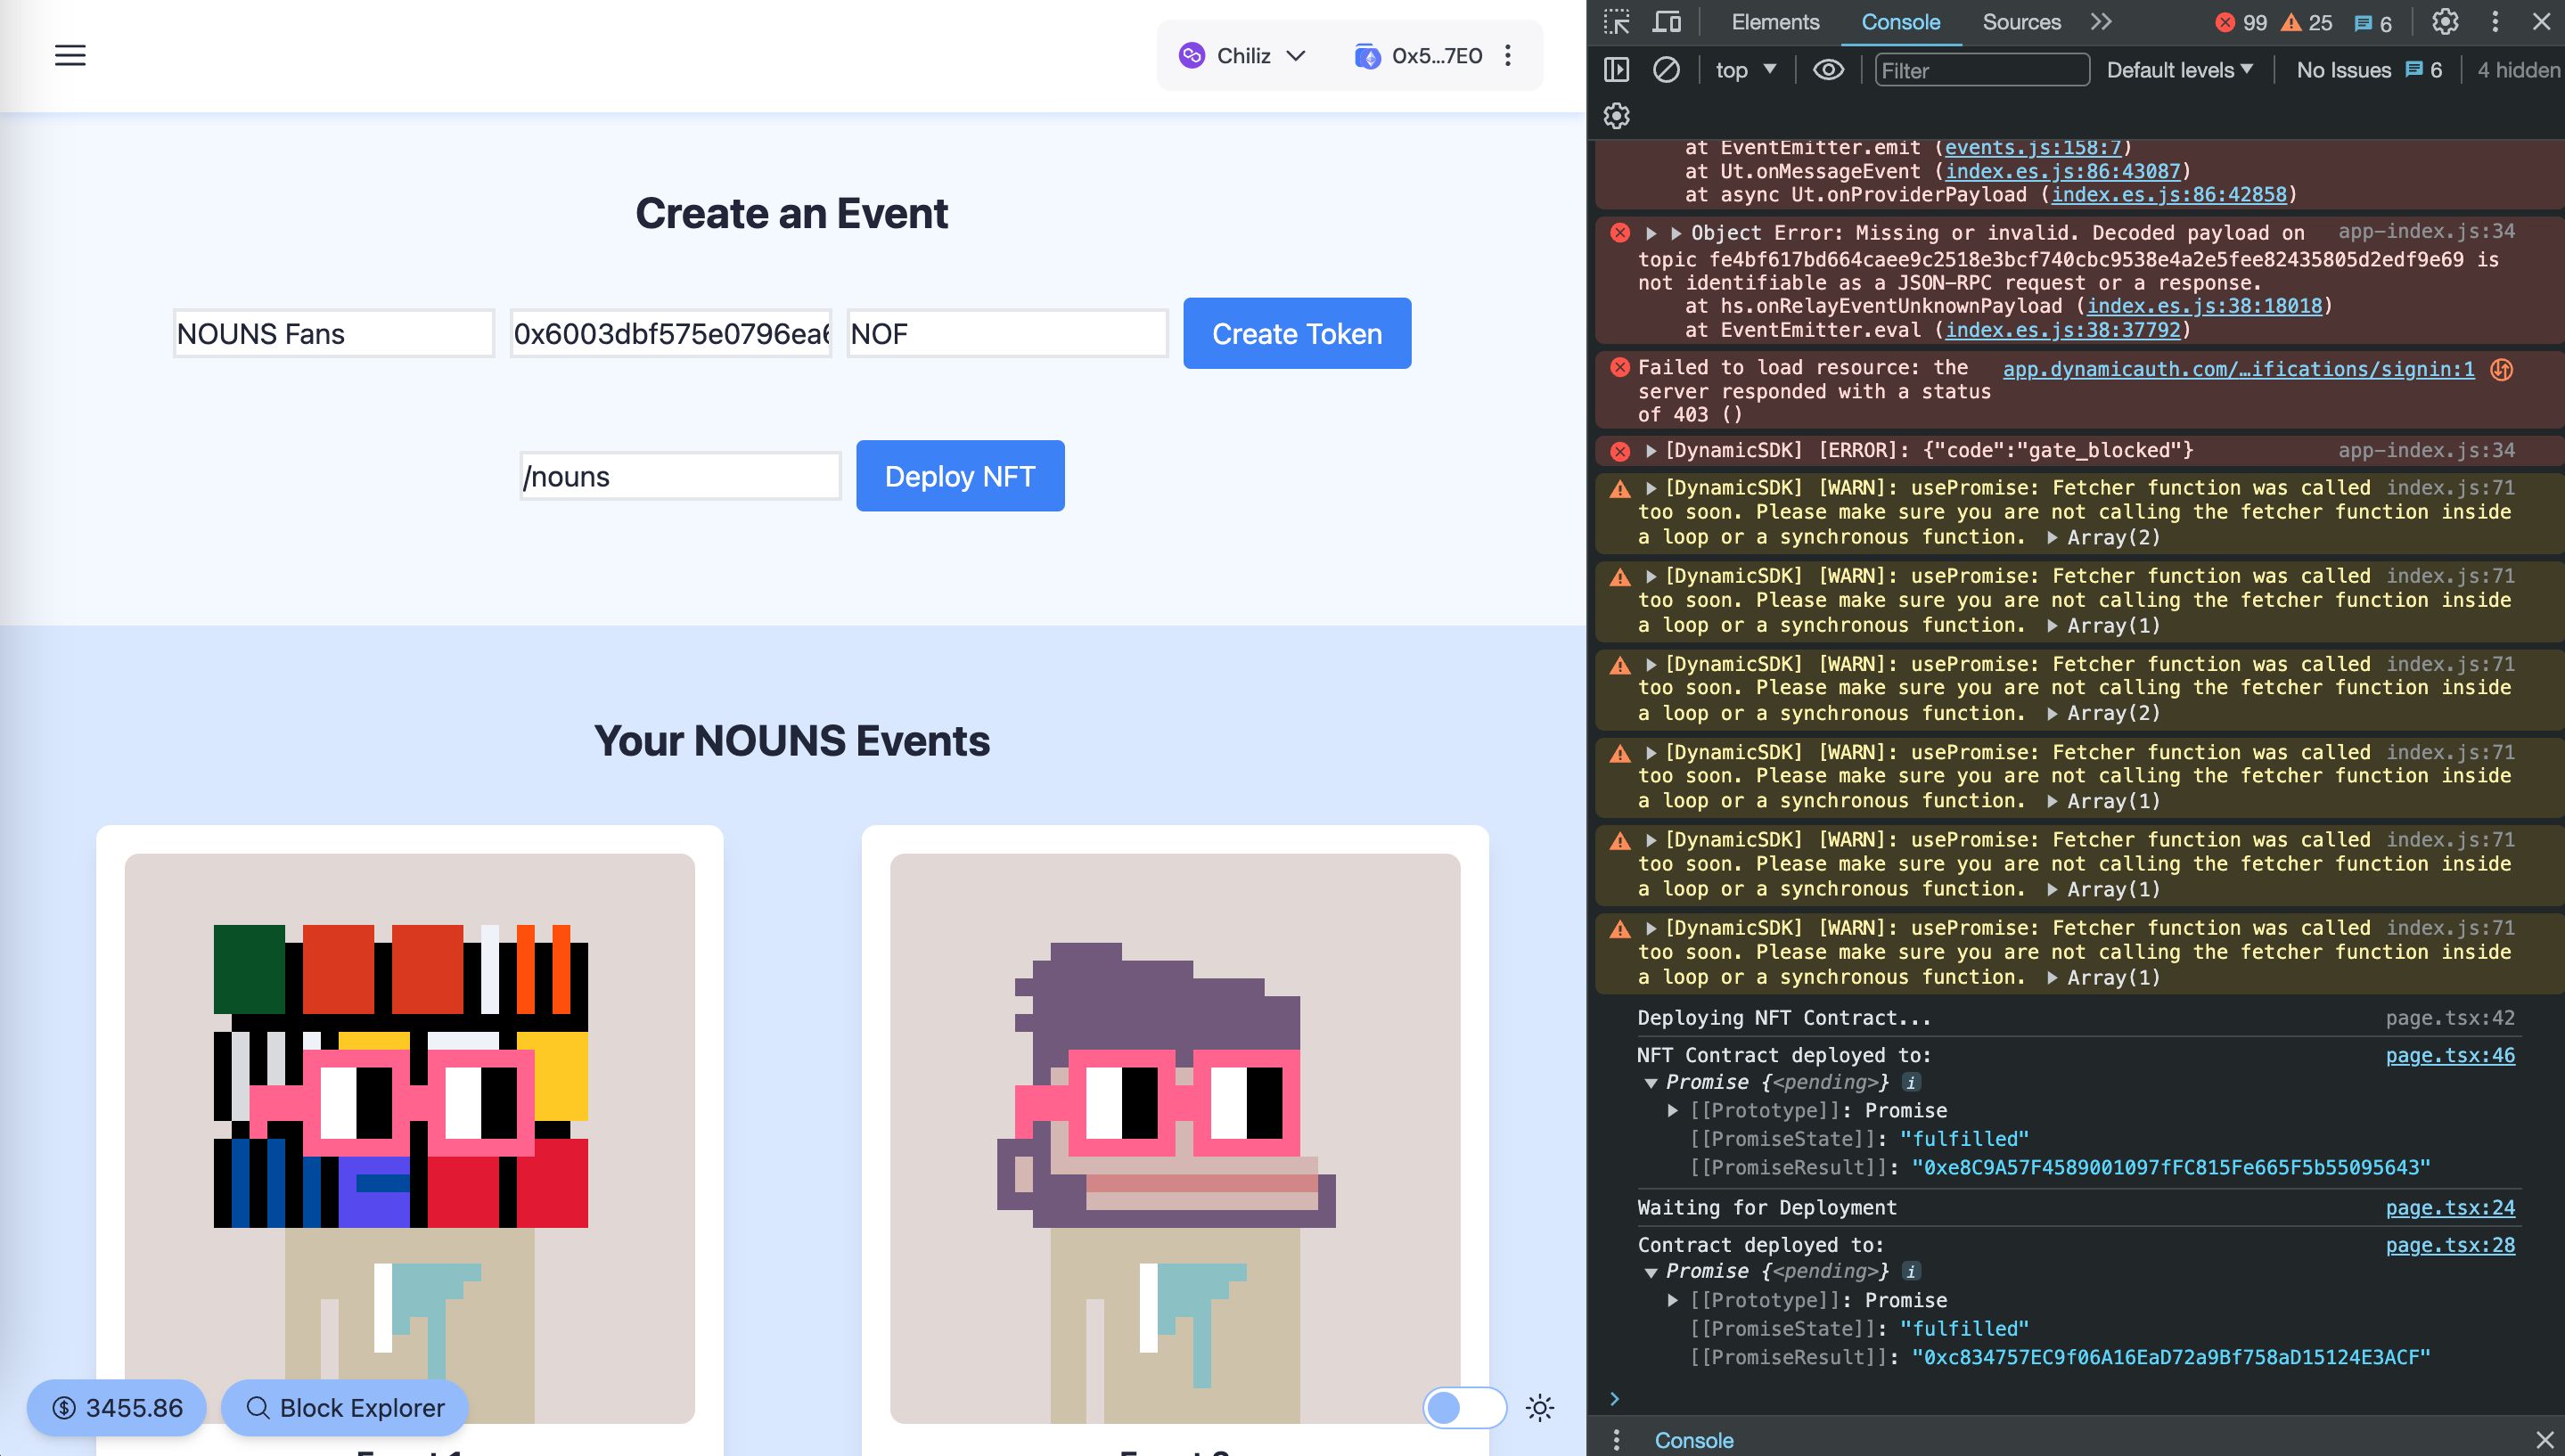Click the AI assistance icon next to signin link
The width and height of the screenshot is (2565, 1456).
coord(2502,370)
